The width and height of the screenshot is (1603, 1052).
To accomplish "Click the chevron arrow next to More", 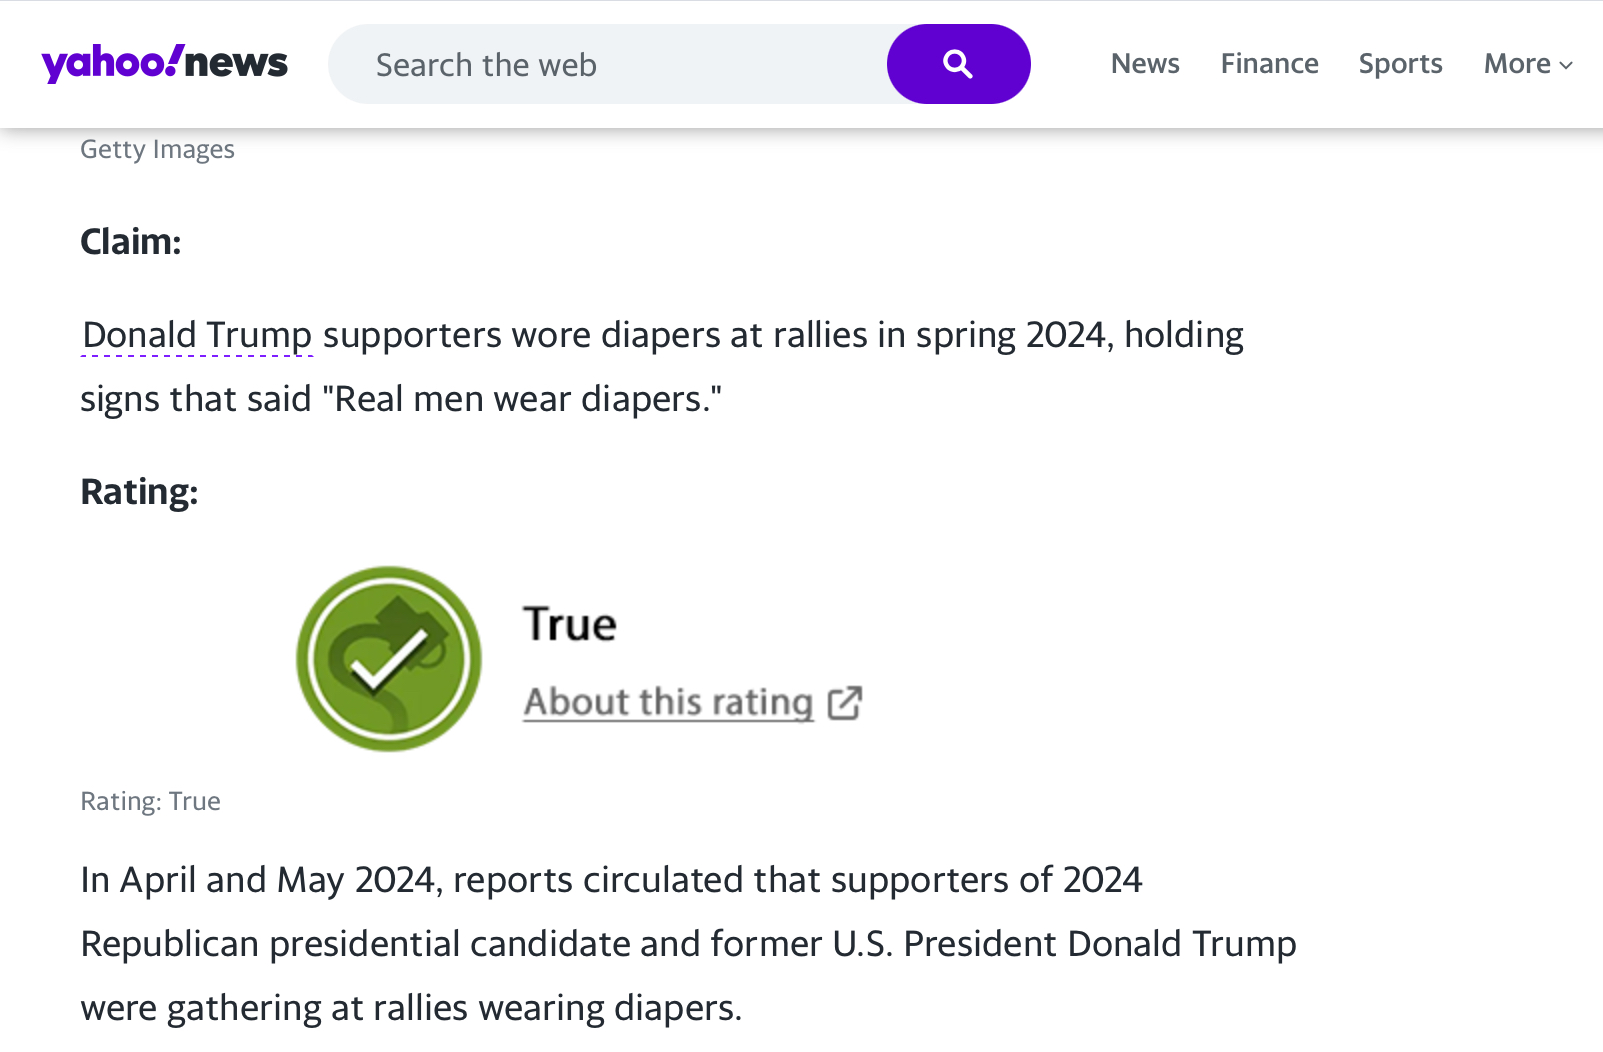I will click(1566, 65).
